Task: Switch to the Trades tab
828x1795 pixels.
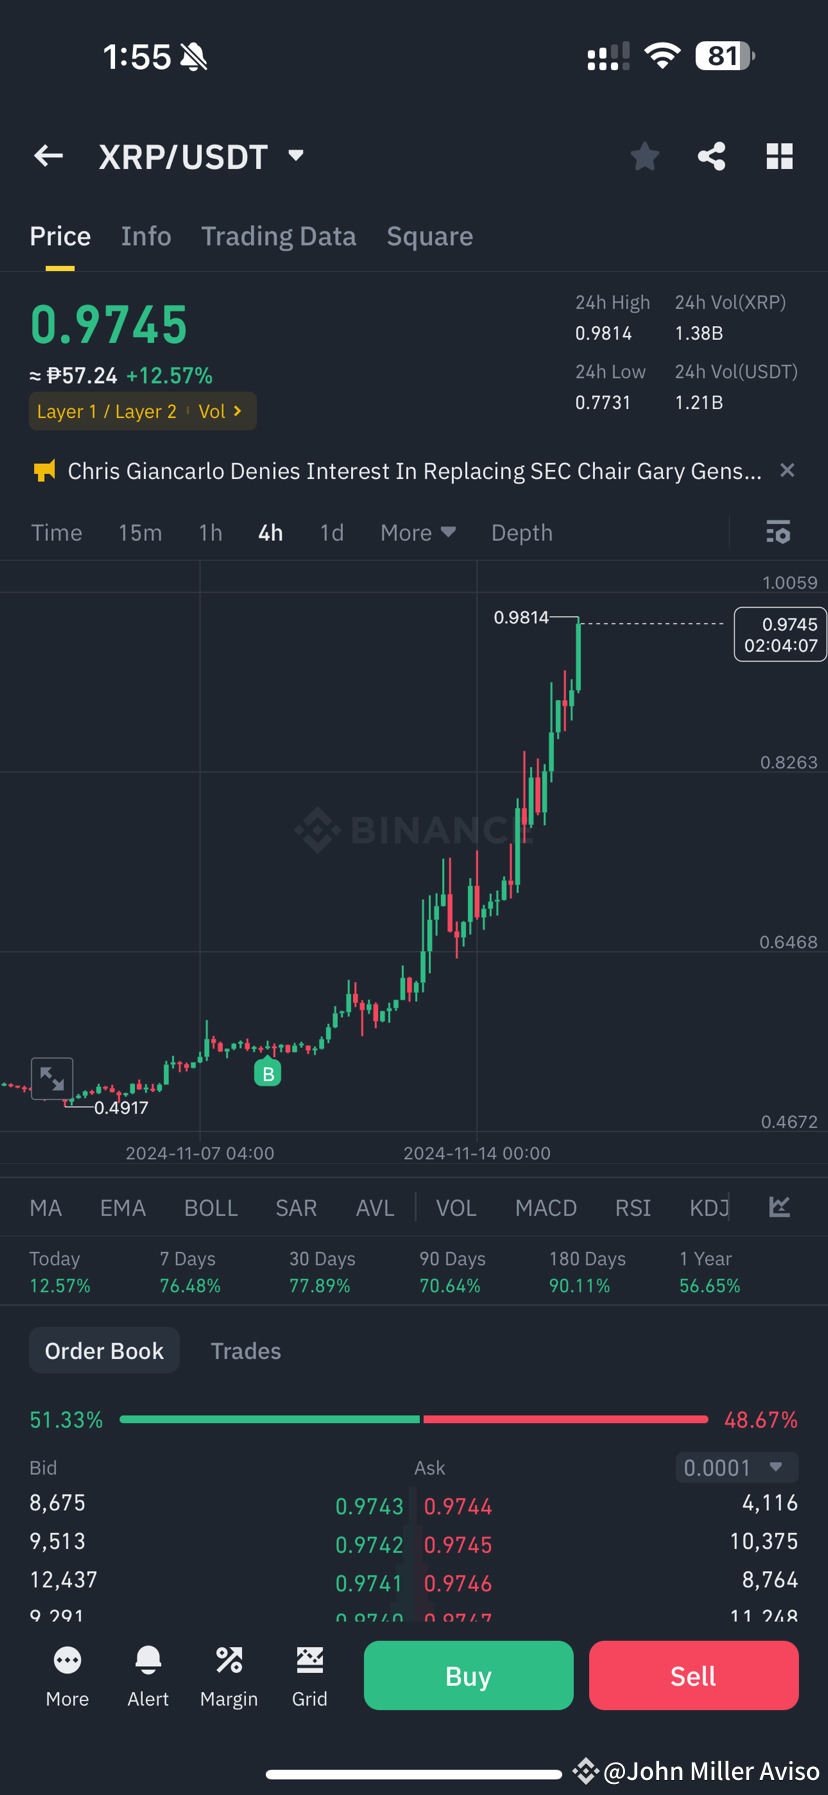Action: coord(245,1350)
